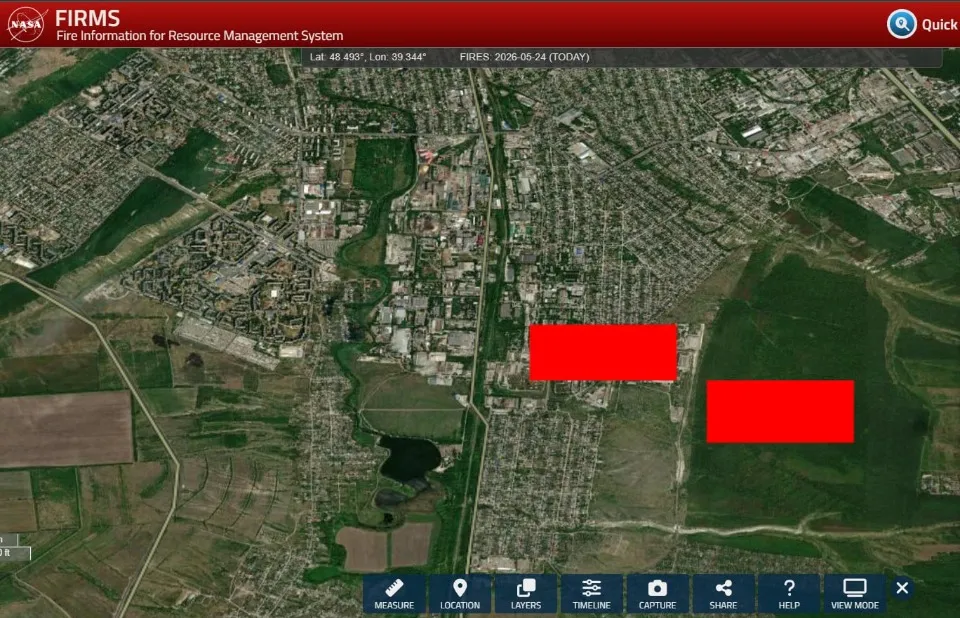Click the NASA logo
960x618 pixels.
pos(26,24)
